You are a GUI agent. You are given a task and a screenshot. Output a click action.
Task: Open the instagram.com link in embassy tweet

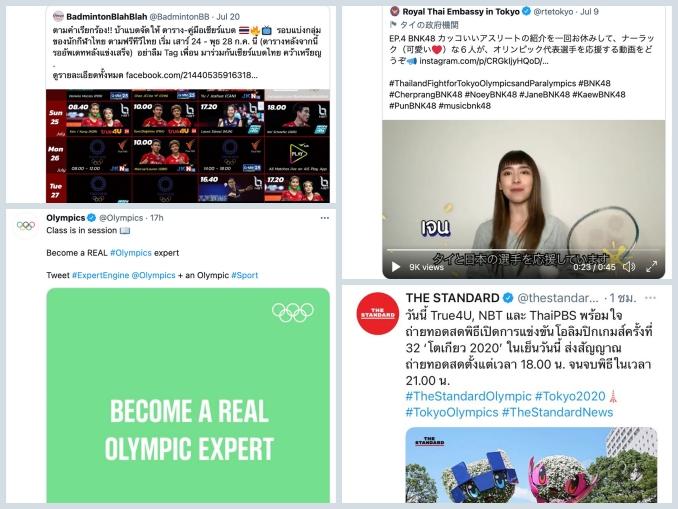(x=483, y=61)
